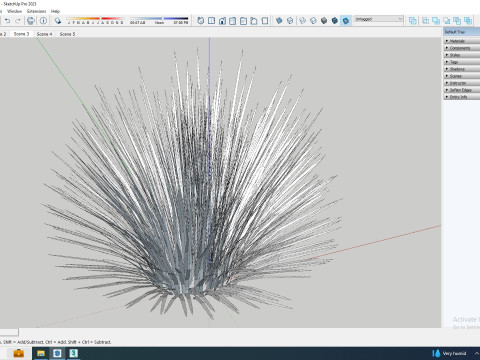This screenshot has width=480, height=360.
Task: Open the Extensions menu
Action: (x=36, y=11)
